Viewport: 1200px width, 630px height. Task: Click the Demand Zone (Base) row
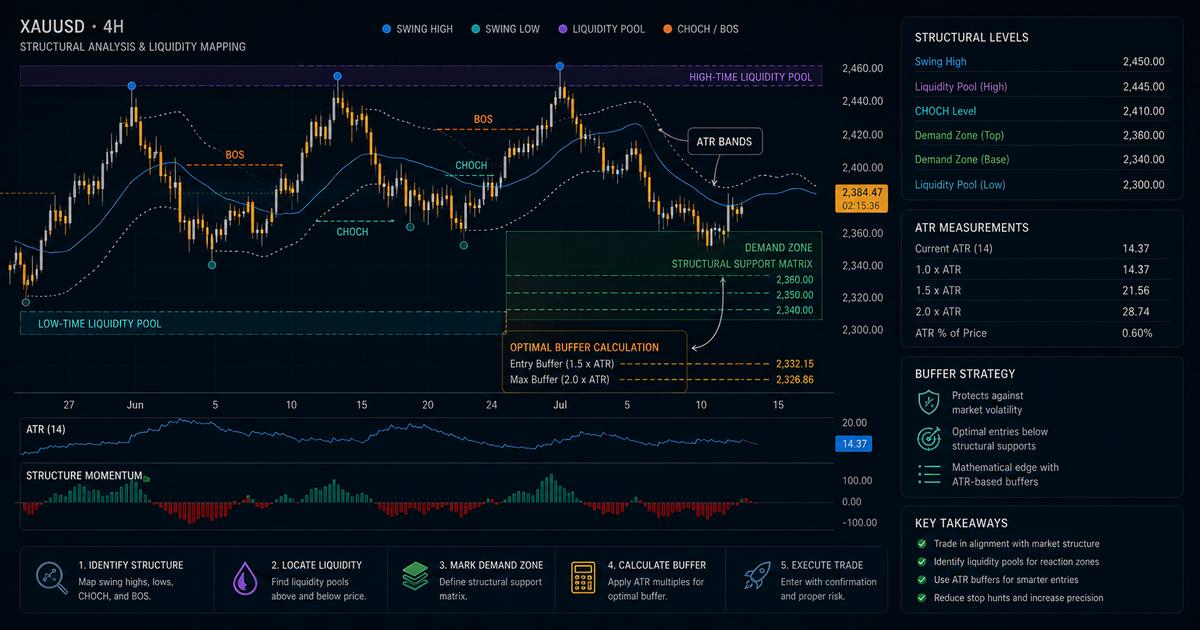[x=1039, y=159]
